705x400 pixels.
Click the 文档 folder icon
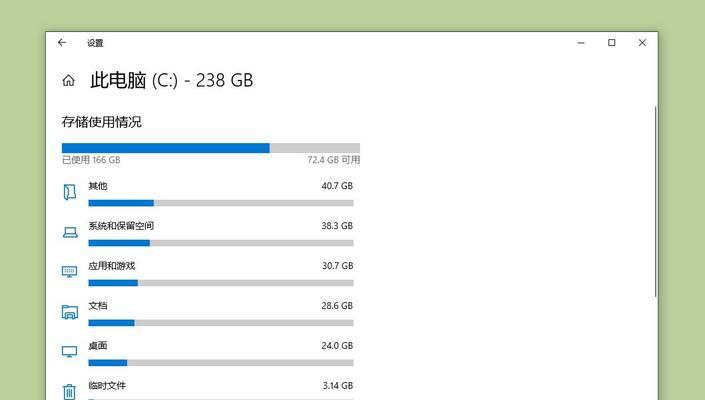click(70, 312)
